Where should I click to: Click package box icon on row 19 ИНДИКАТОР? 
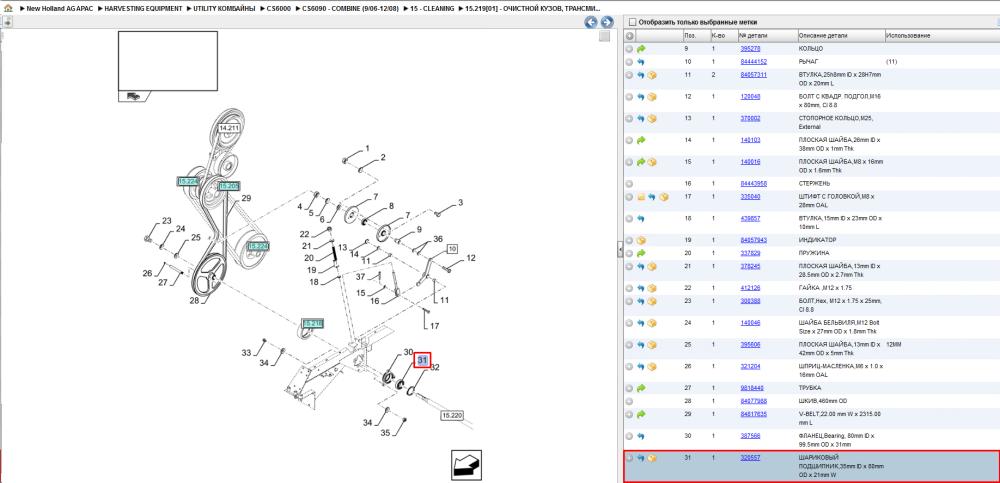coord(641,240)
